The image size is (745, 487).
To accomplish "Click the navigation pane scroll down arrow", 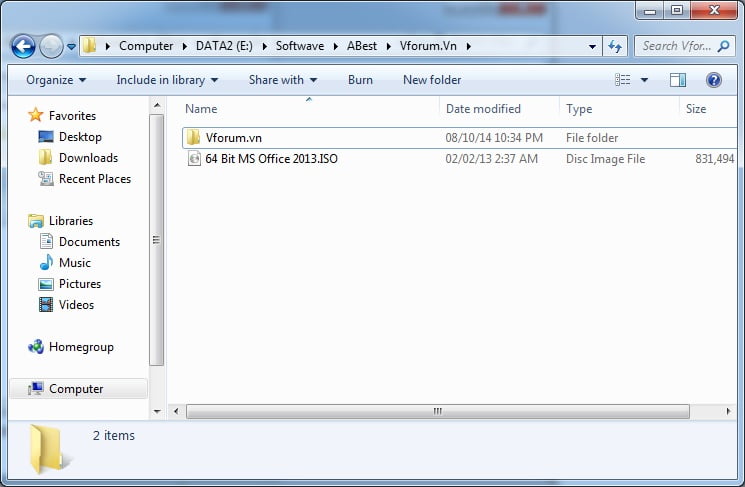I will click(x=157, y=411).
